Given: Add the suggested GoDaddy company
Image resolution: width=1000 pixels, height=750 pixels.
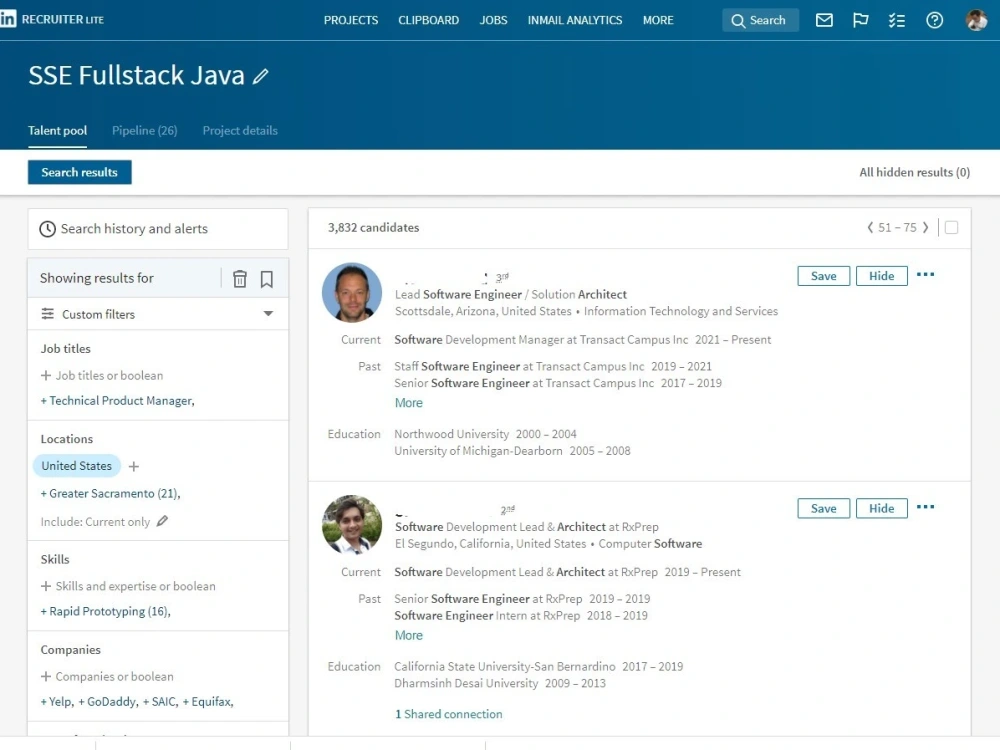Looking at the screenshot, I should click(x=108, y=702).
